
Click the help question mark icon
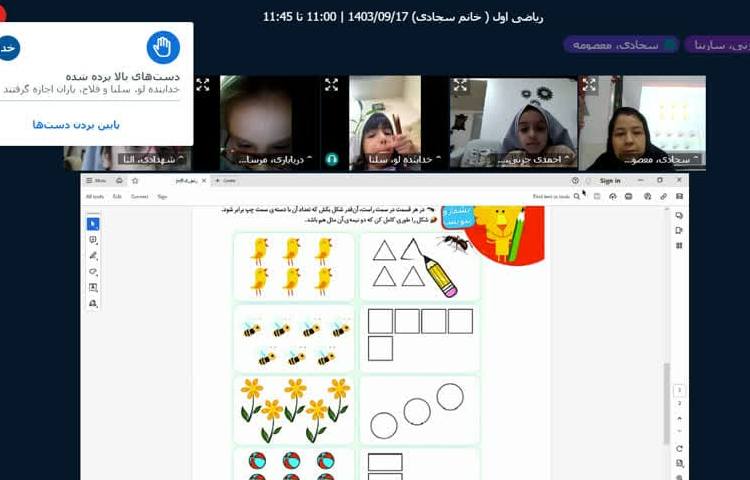click(x=575, y=181)
